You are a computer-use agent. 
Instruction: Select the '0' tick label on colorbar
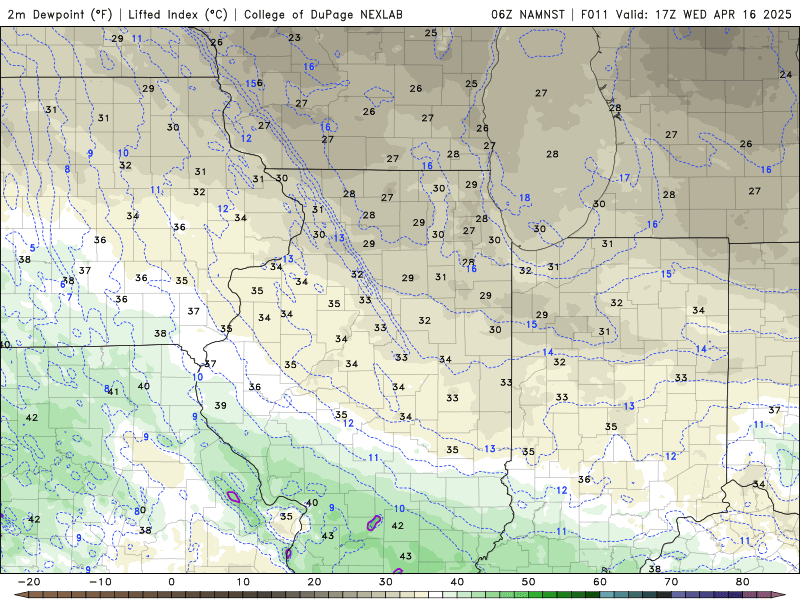171,582
